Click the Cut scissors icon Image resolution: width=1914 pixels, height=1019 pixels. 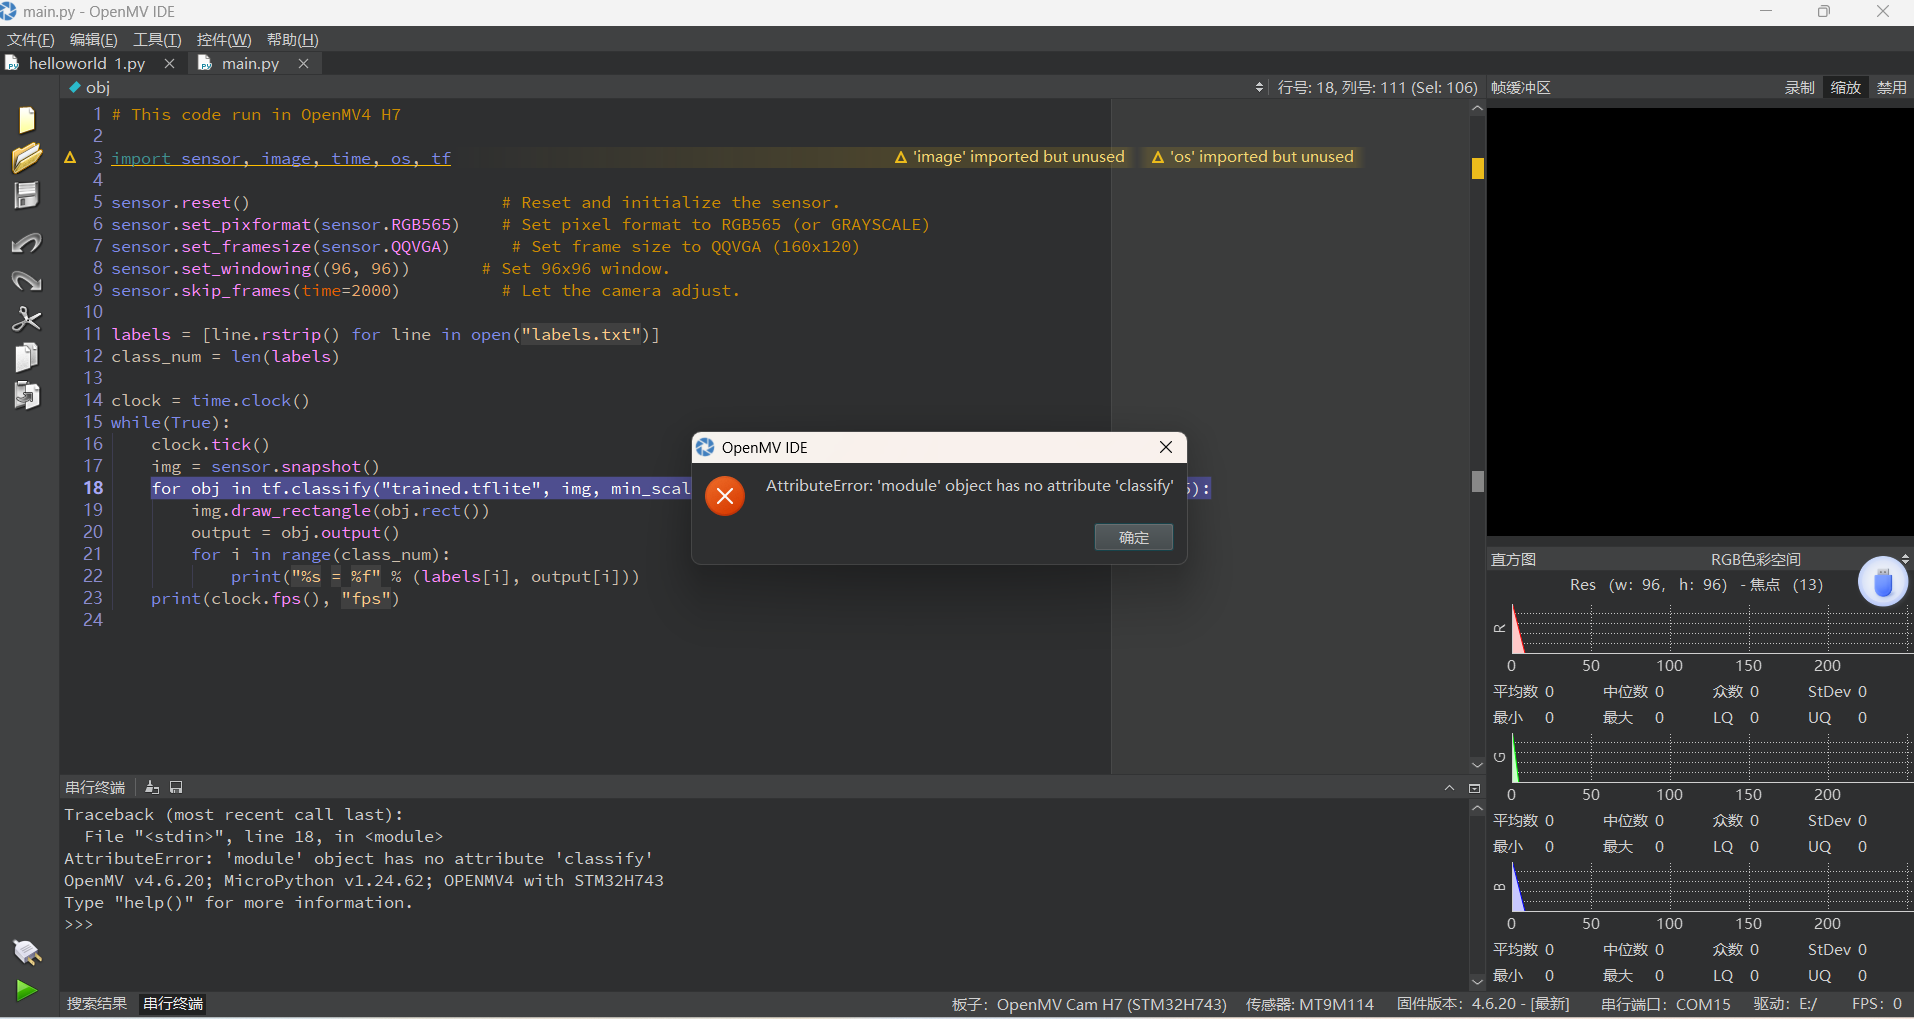click(27, 319)
